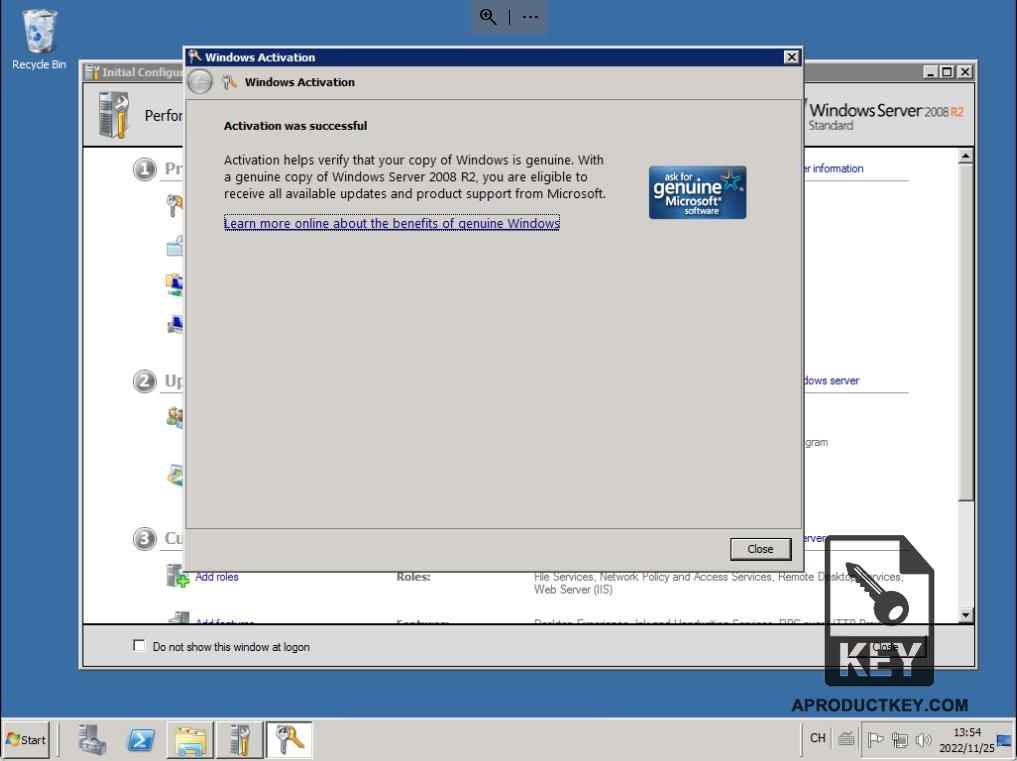Select the Windows Activation taskbar button
Screen dimensions: 1017x761
pyautogui.click(x=289, y=740)
